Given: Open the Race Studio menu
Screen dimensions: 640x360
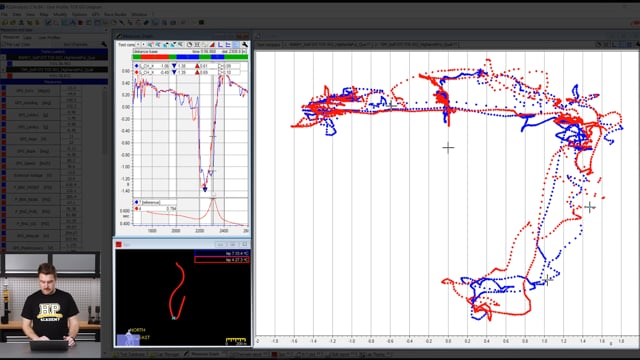Looking at the screenshot, I should tap(116, 14).
